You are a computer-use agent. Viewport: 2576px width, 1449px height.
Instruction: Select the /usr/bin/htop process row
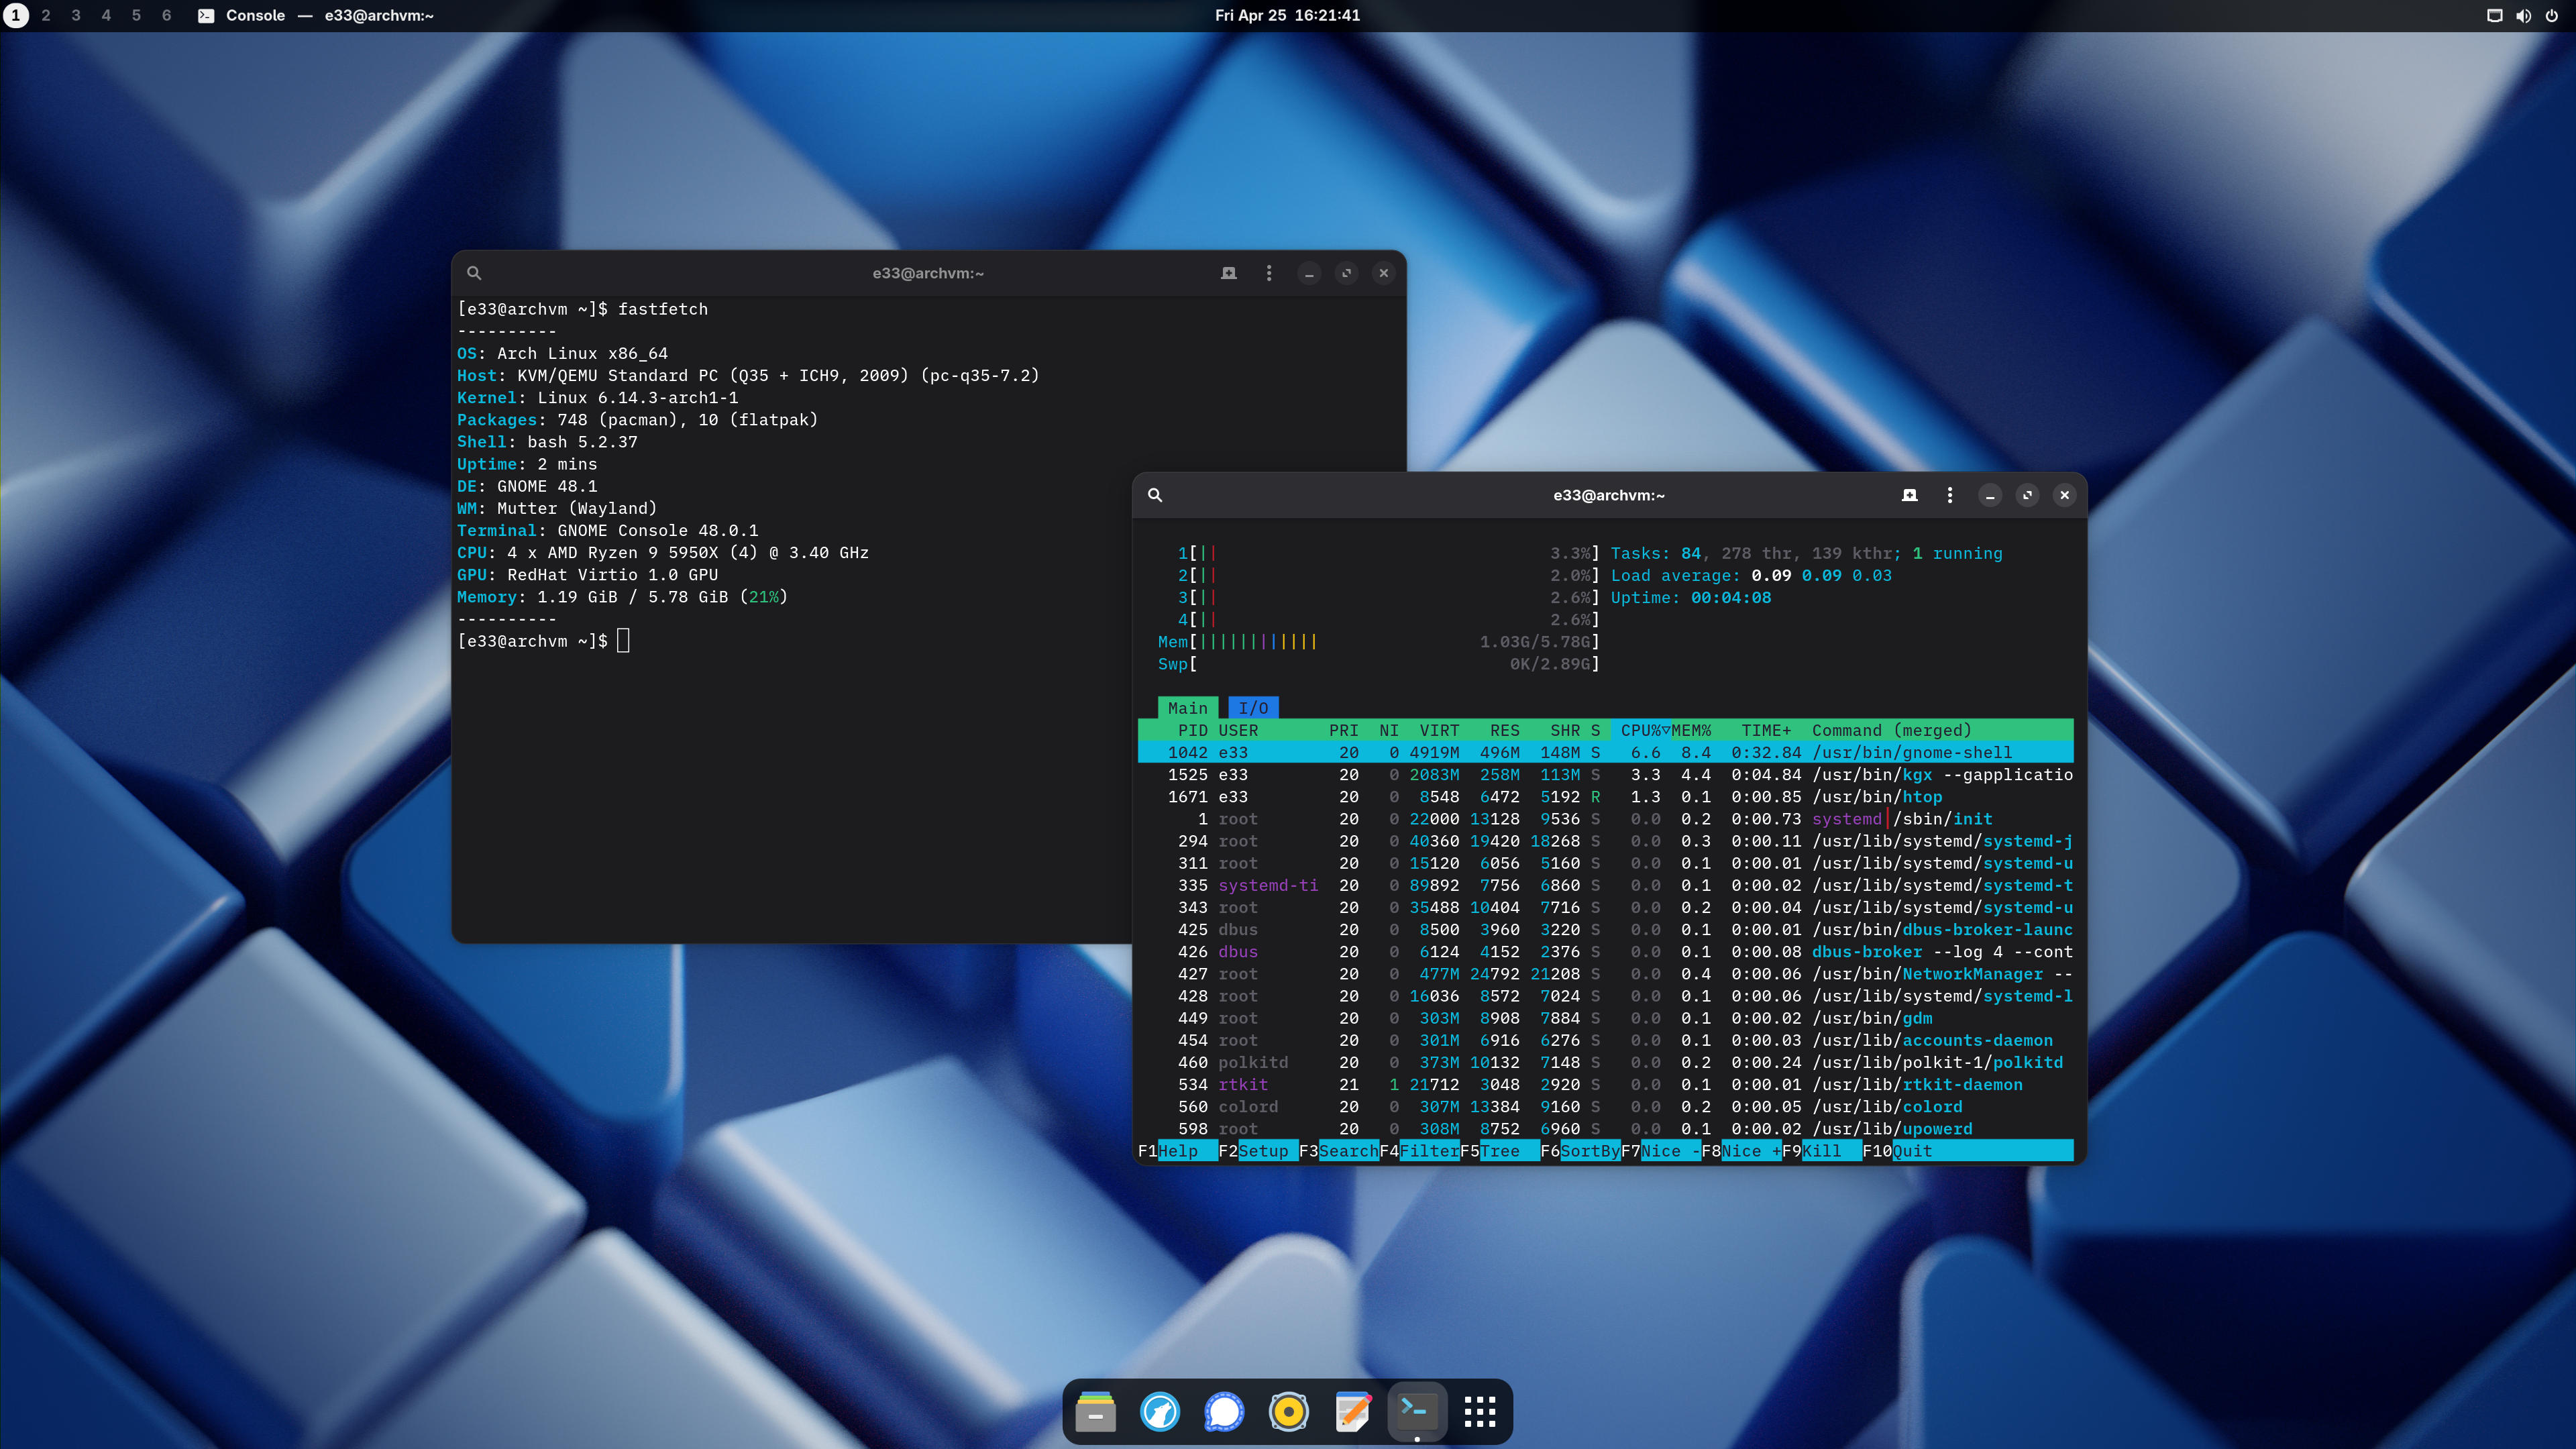[x=1606, y=797]
